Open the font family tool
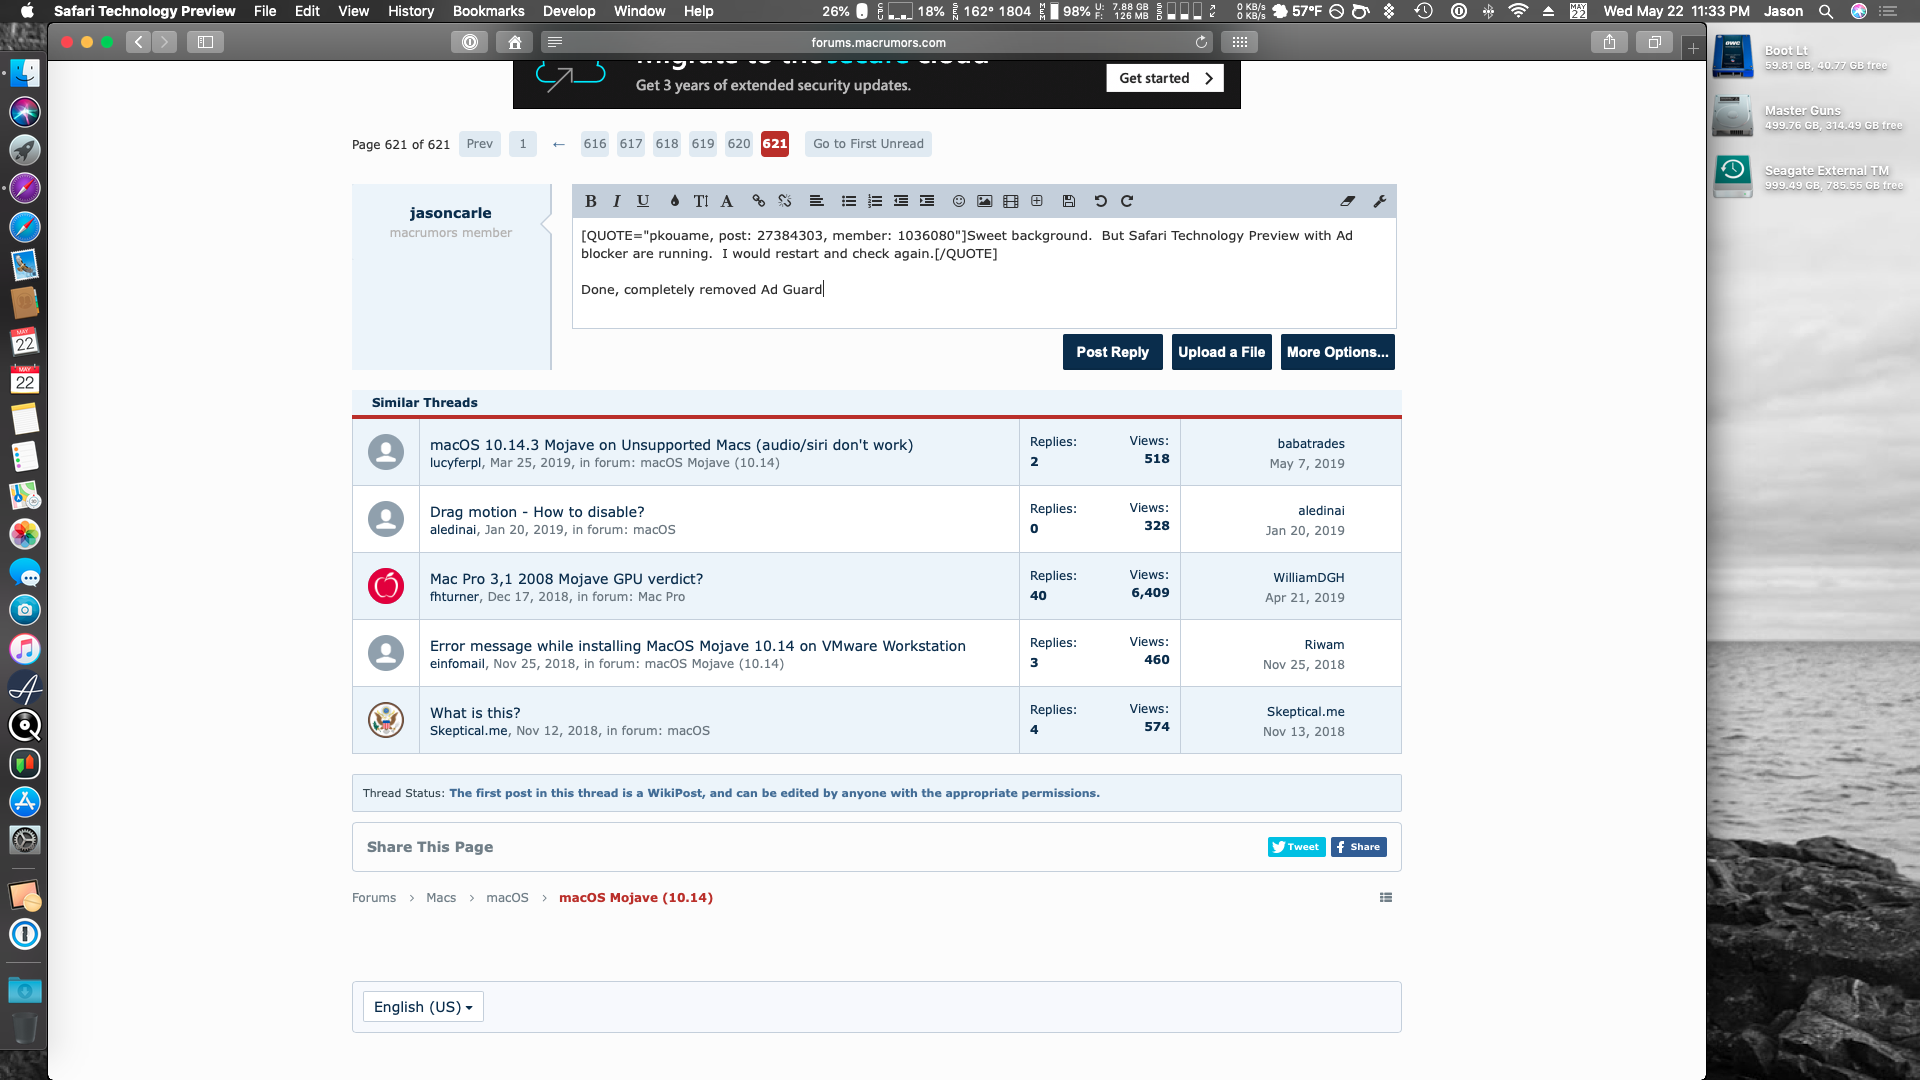Screen dimensions: 1920x1080 (x=727, y=201)
